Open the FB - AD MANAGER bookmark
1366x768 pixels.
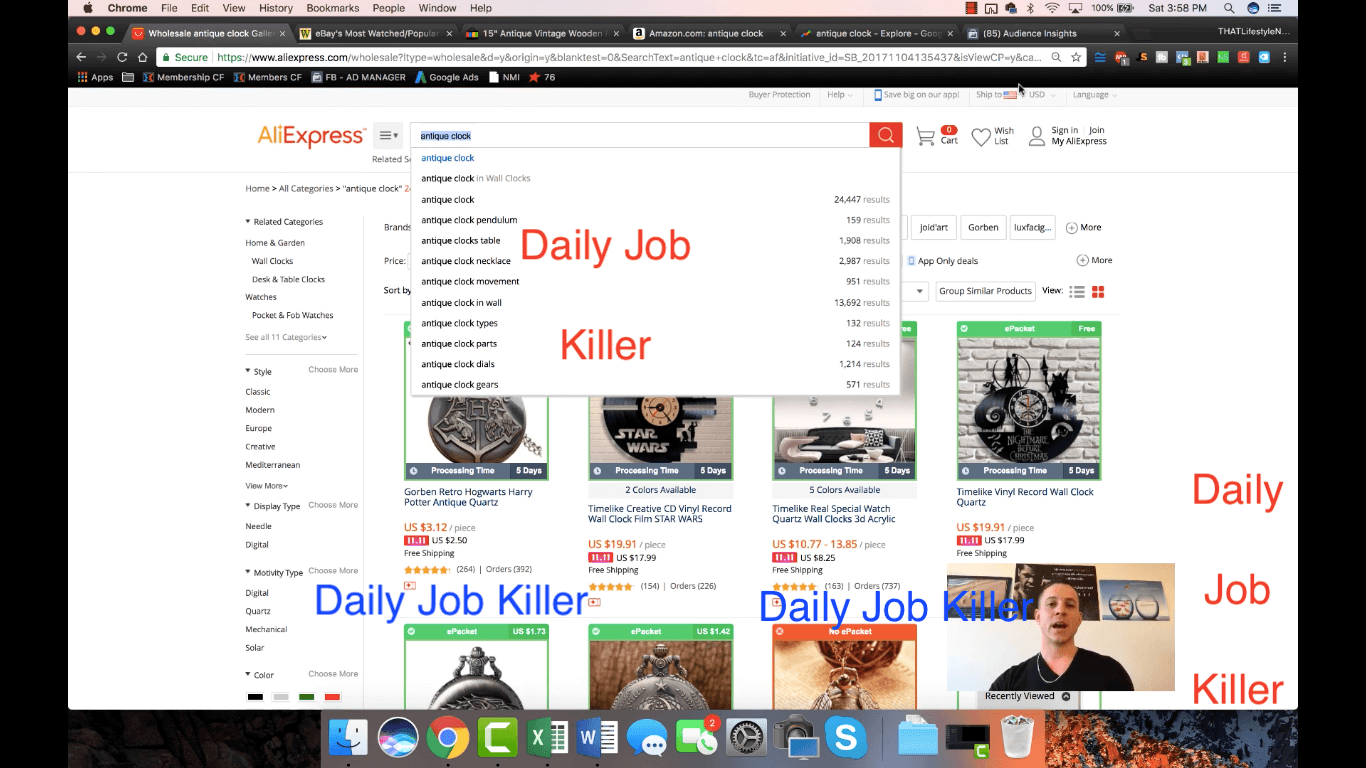point(358,77)
